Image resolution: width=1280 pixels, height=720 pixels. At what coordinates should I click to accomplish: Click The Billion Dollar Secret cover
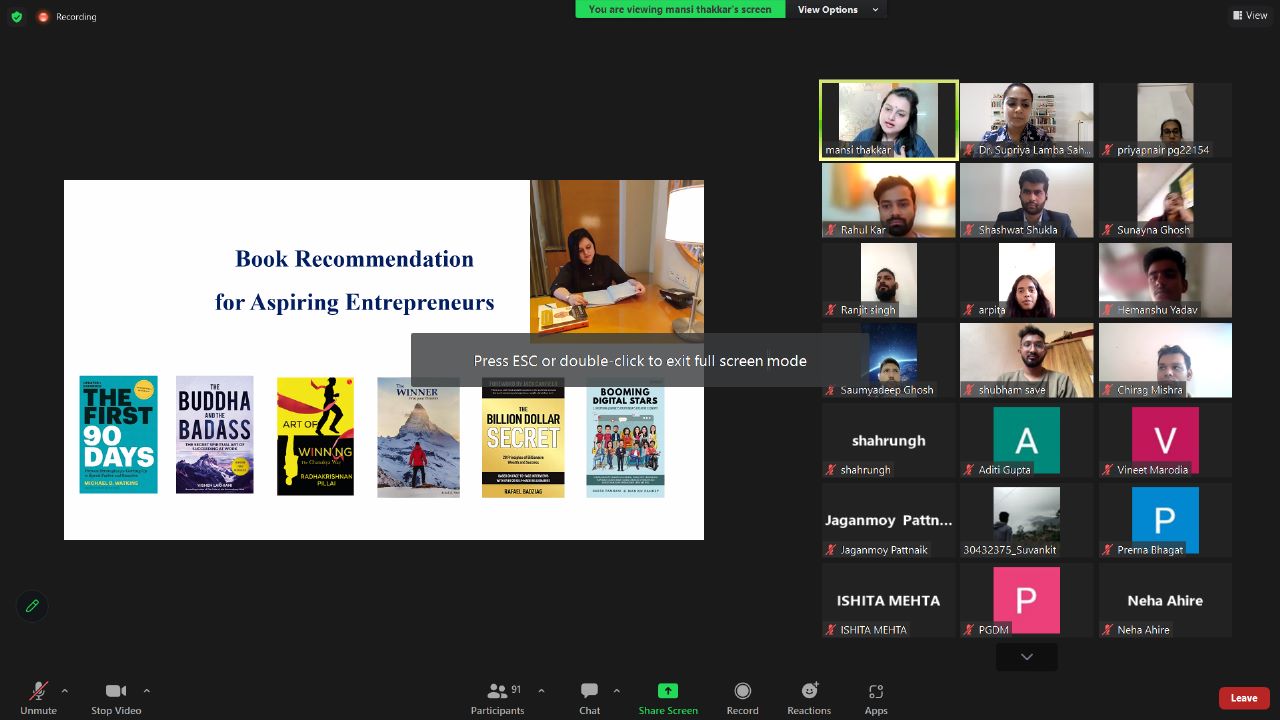coord(523,437)
